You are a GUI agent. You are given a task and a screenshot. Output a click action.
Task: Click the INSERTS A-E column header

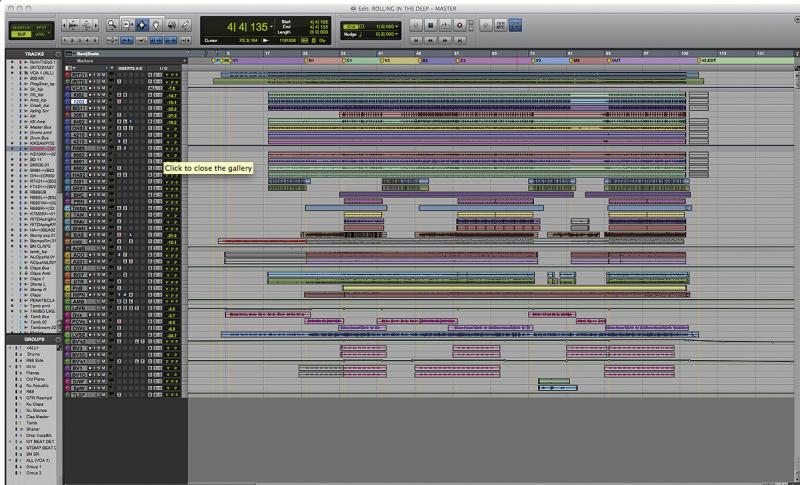(x=128, y=68)
